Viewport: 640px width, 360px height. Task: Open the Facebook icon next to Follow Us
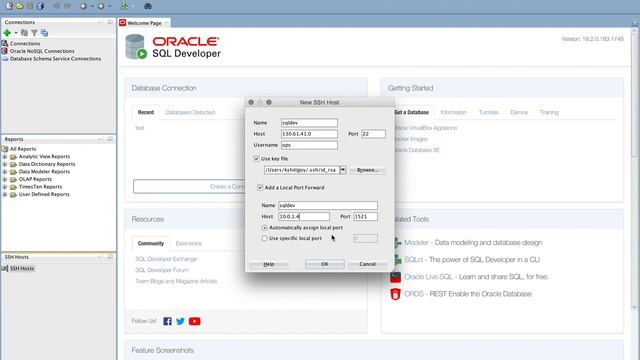click(167, 321)
